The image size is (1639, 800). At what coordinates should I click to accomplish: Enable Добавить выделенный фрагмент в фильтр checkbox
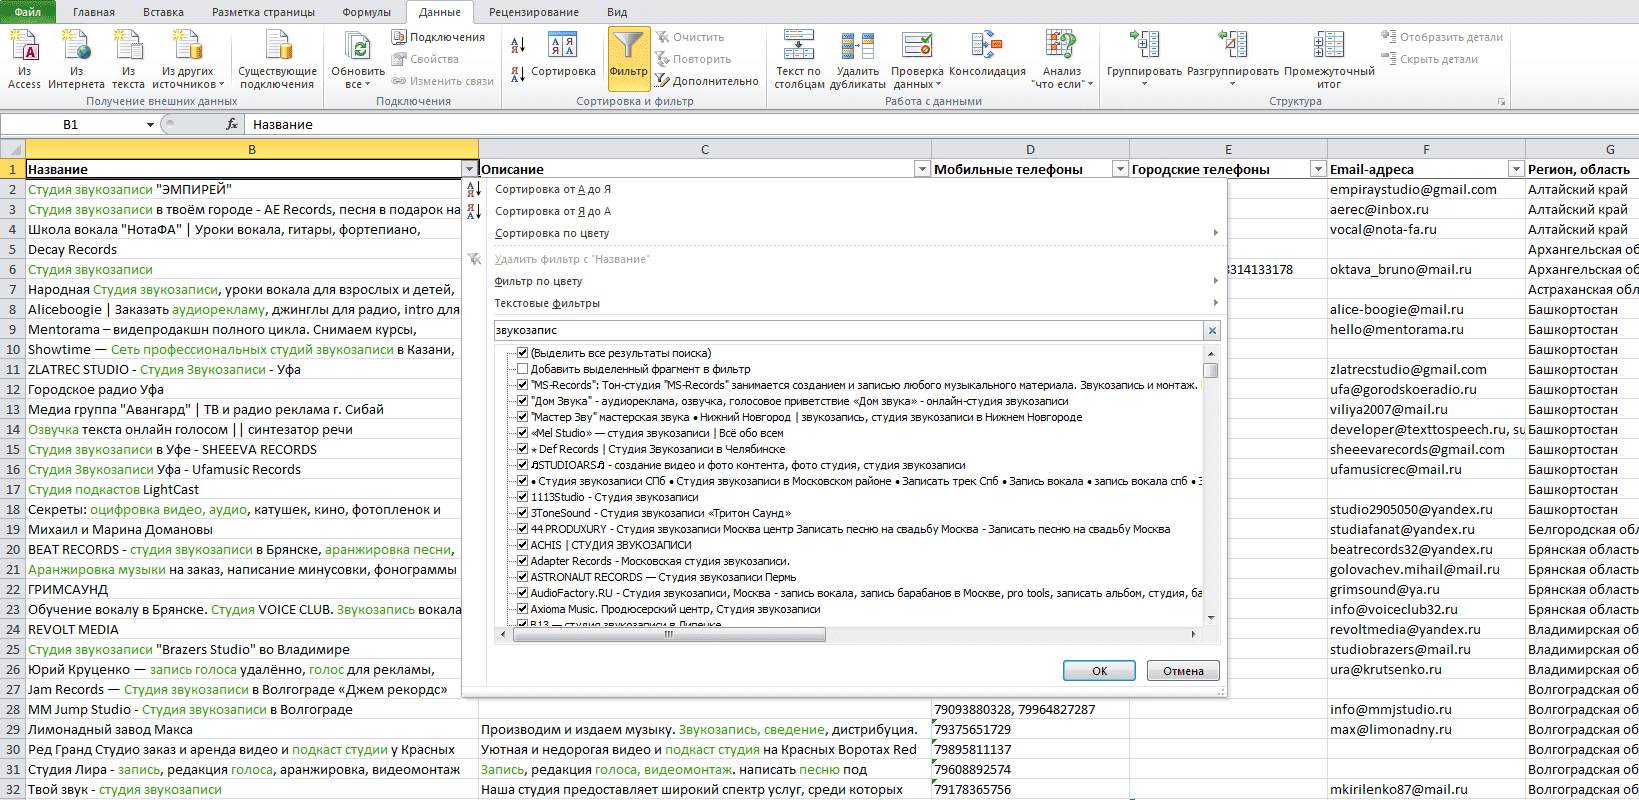(522, 369)
